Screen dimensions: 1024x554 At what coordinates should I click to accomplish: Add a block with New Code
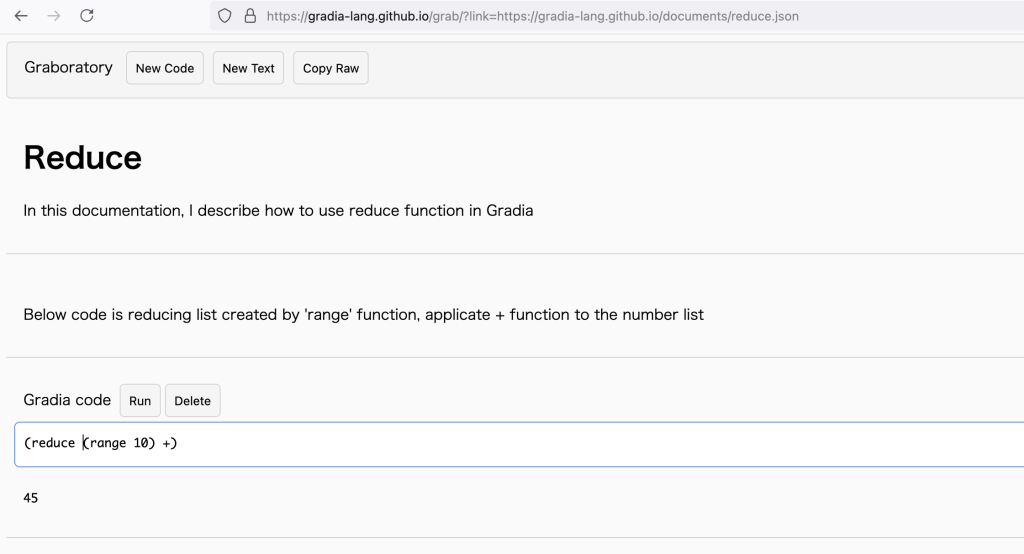(x=165, y=68)
